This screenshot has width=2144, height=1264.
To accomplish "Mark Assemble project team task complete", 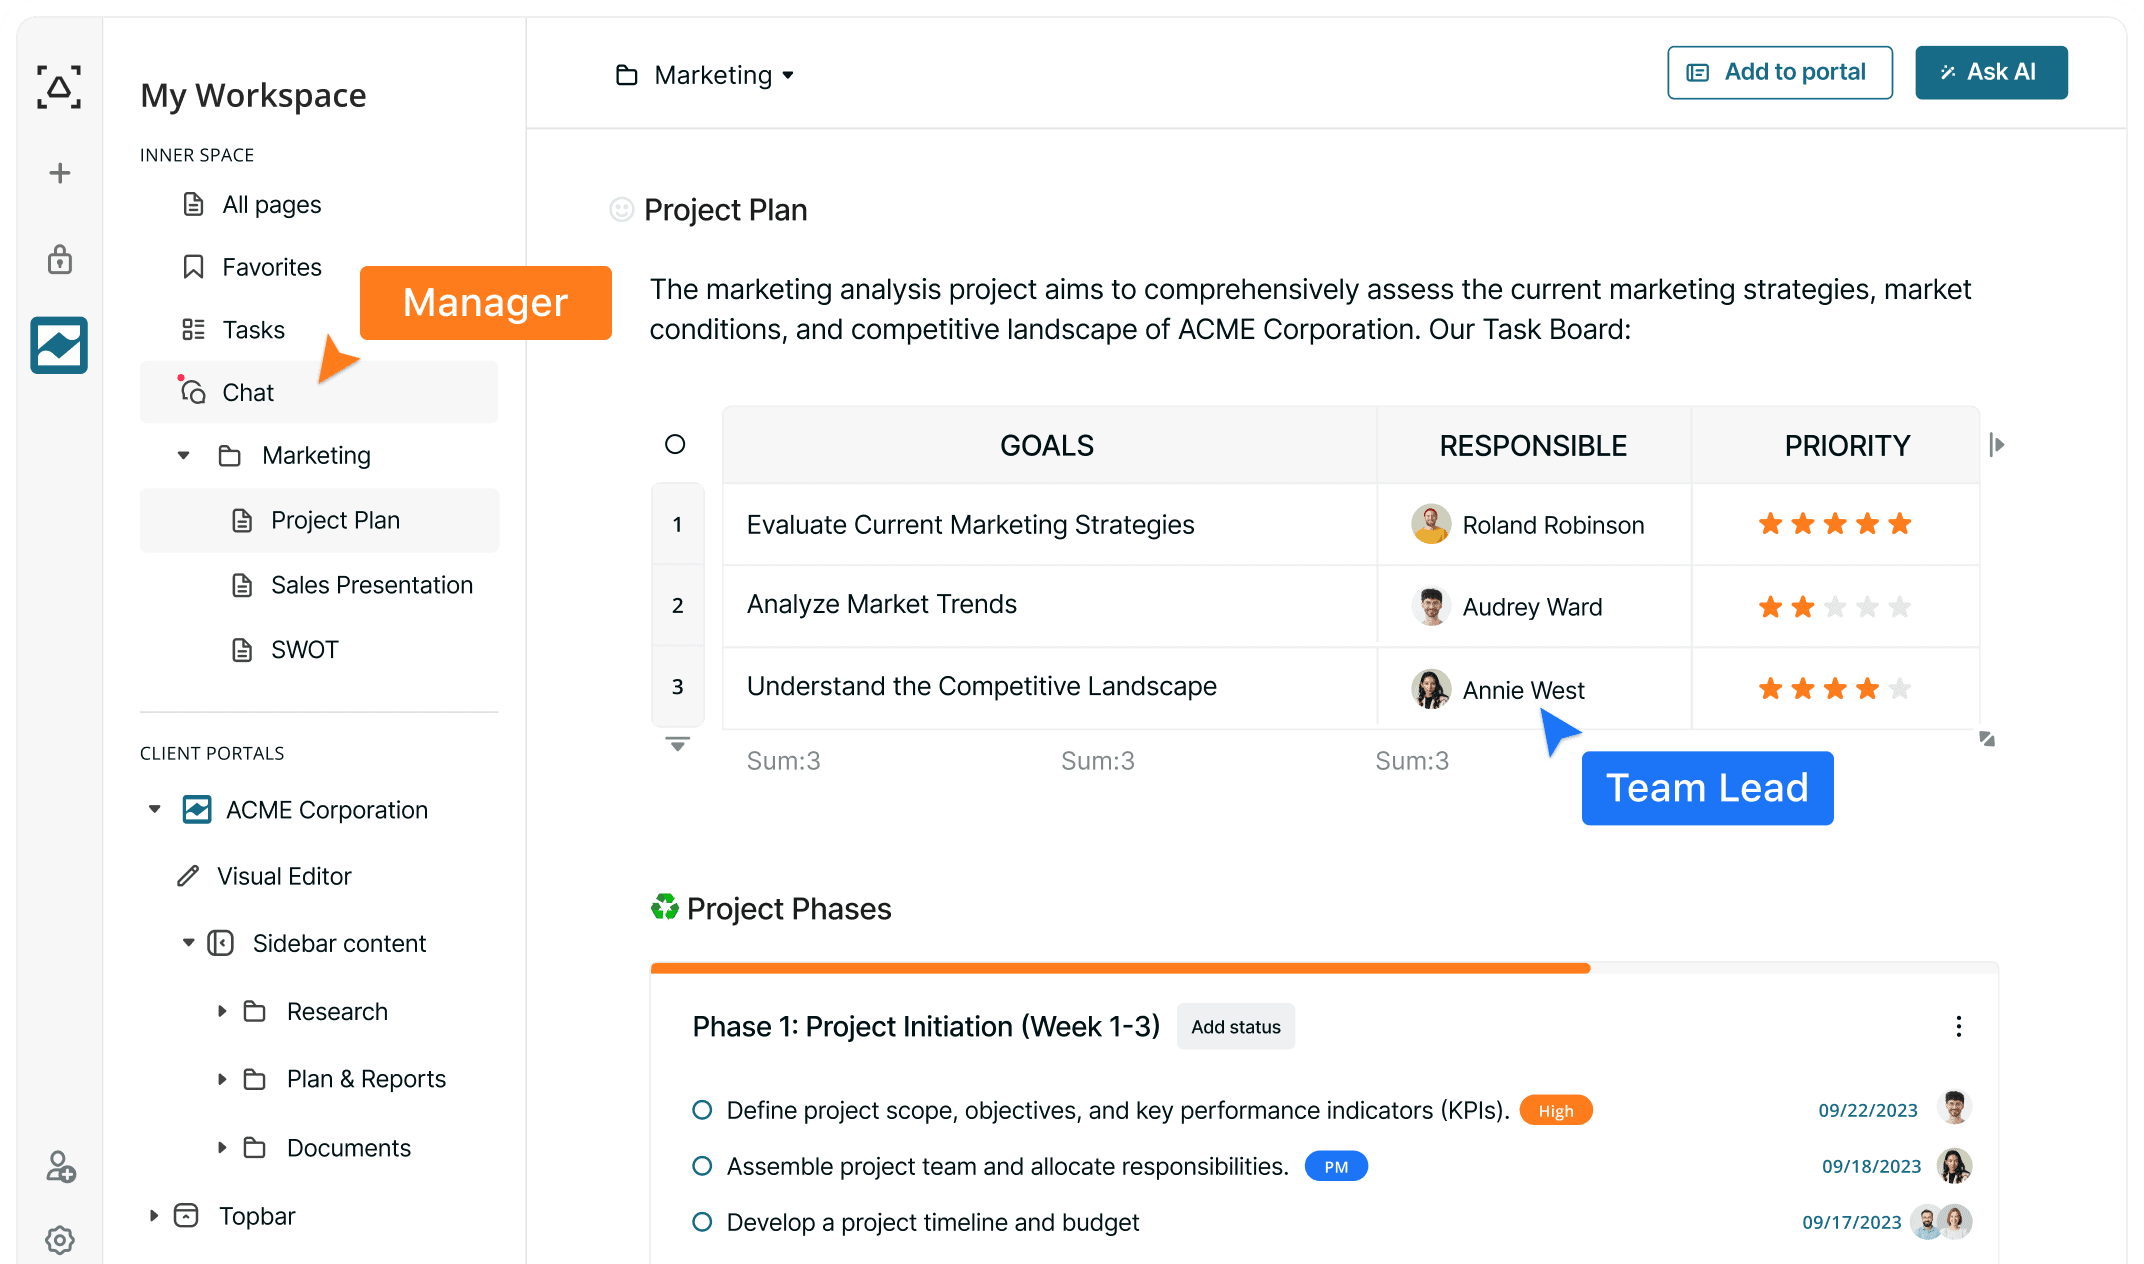I will click(702, 1166).
